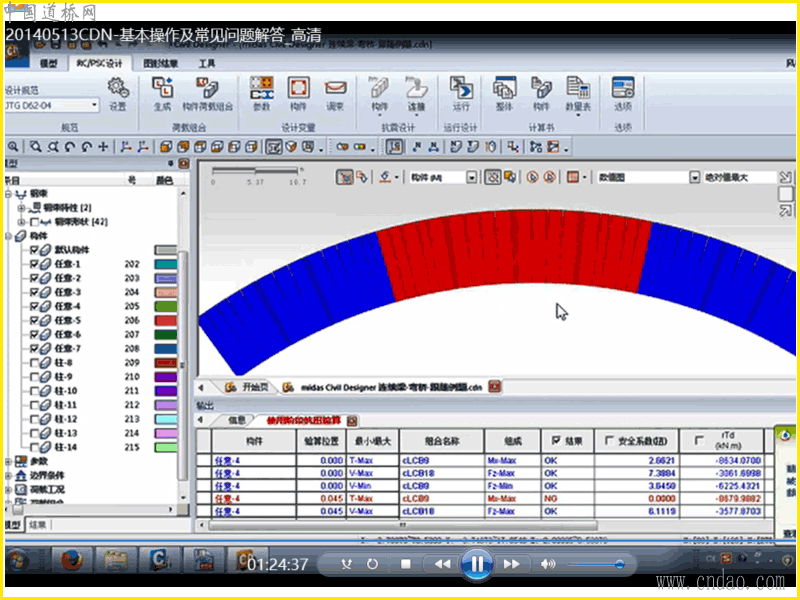Click the arrow icon at viewport top-right
This screenshot has width=800, height=600.
(x=785, y=177)
